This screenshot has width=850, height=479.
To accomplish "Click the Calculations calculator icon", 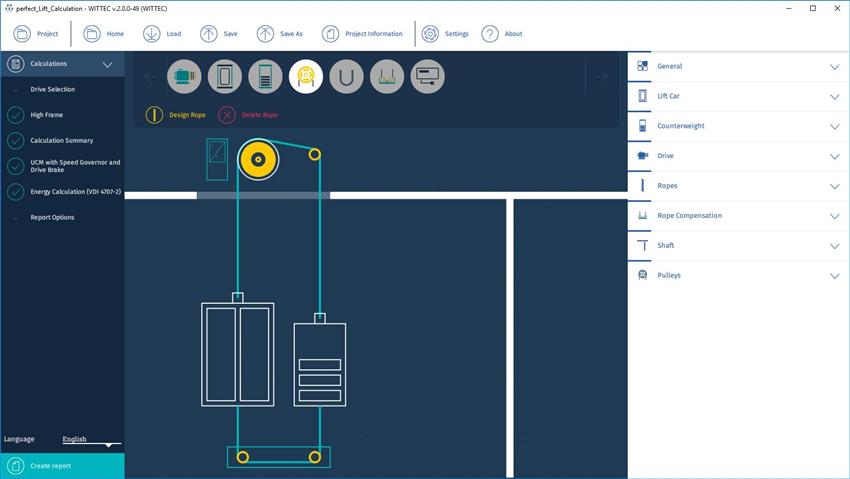I will coord(16,64).
